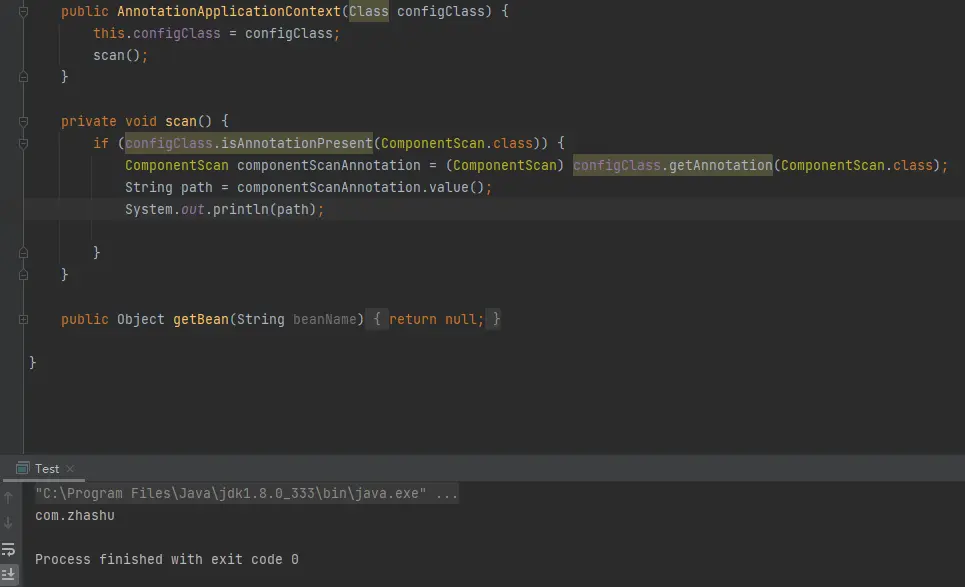Expand the folded getBean method in gutter
Viewport: 965px width, 587px height.
tap(23, 320)
